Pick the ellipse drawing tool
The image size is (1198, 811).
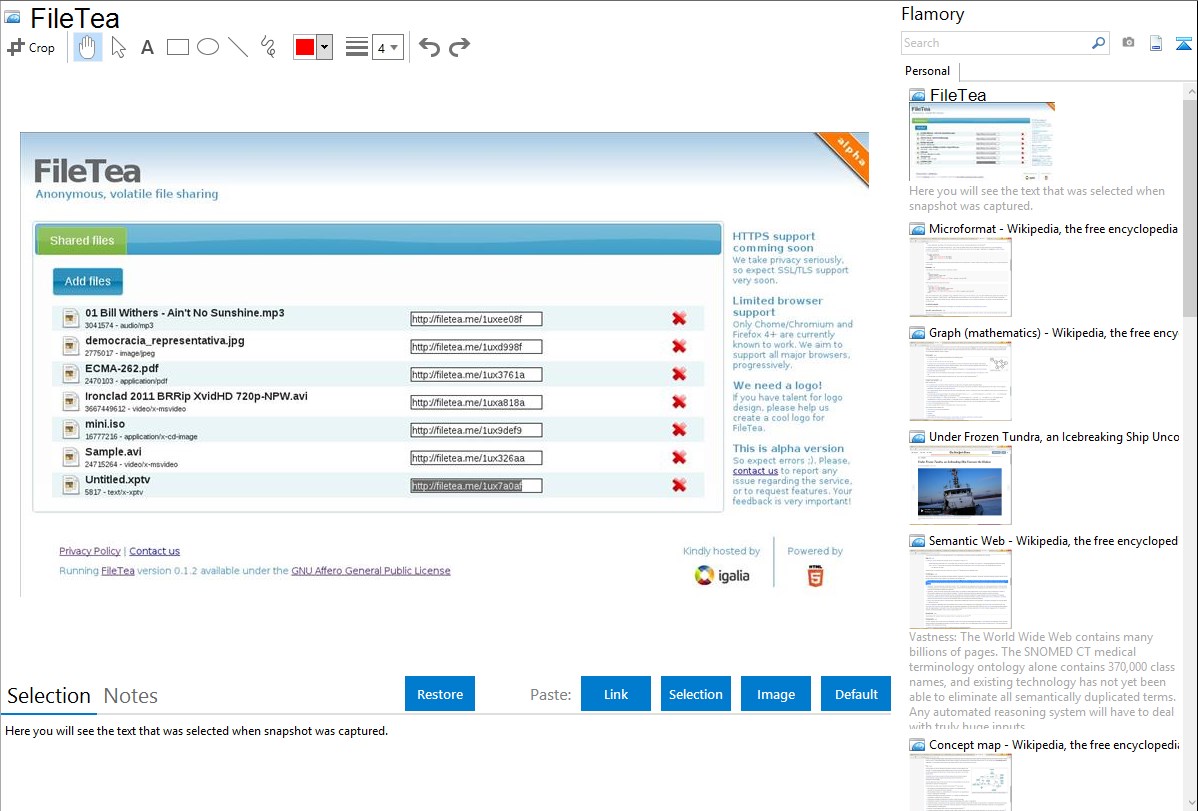208,47
